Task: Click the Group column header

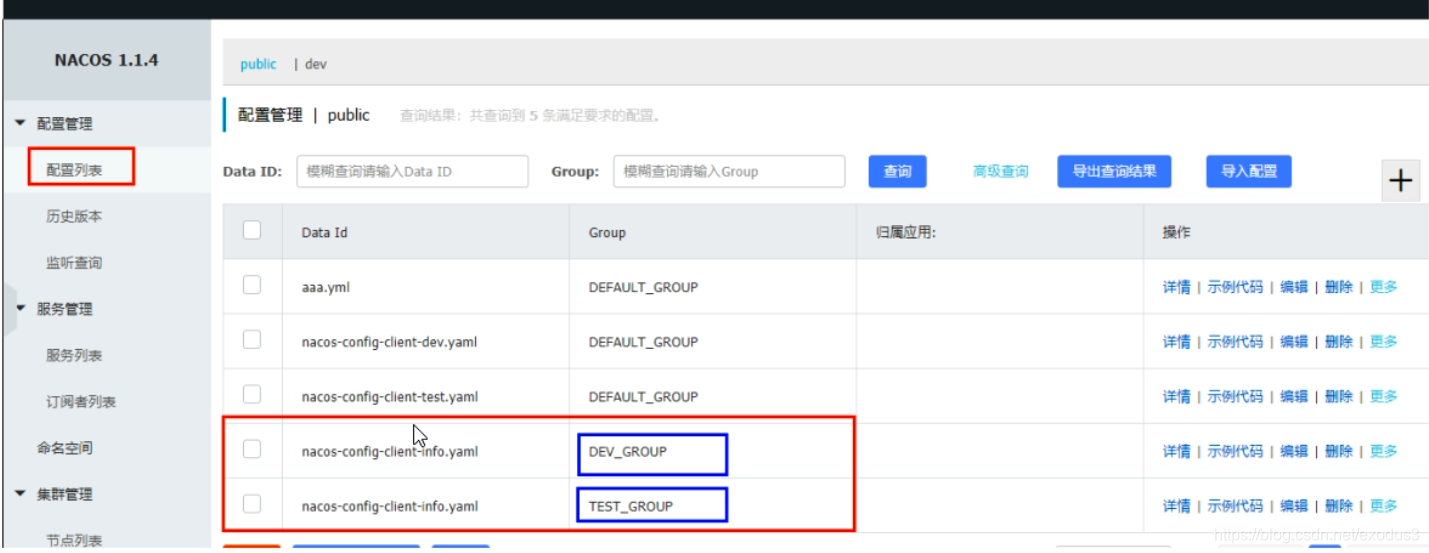Action: 607,232
